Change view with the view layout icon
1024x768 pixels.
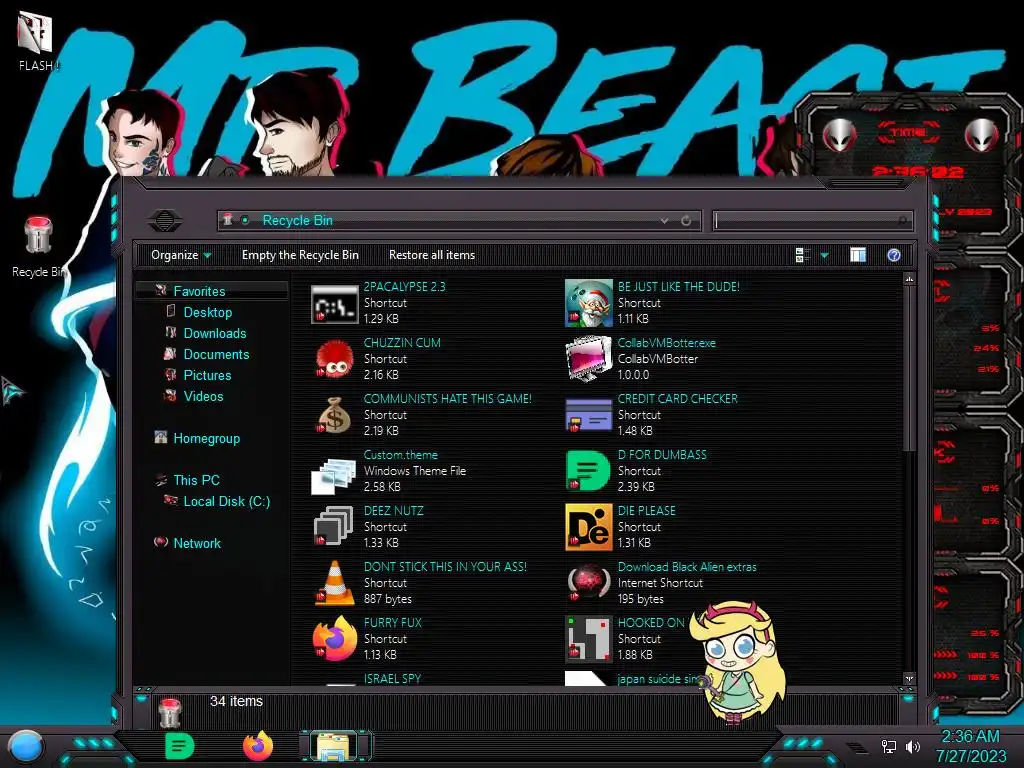(803, 255)
